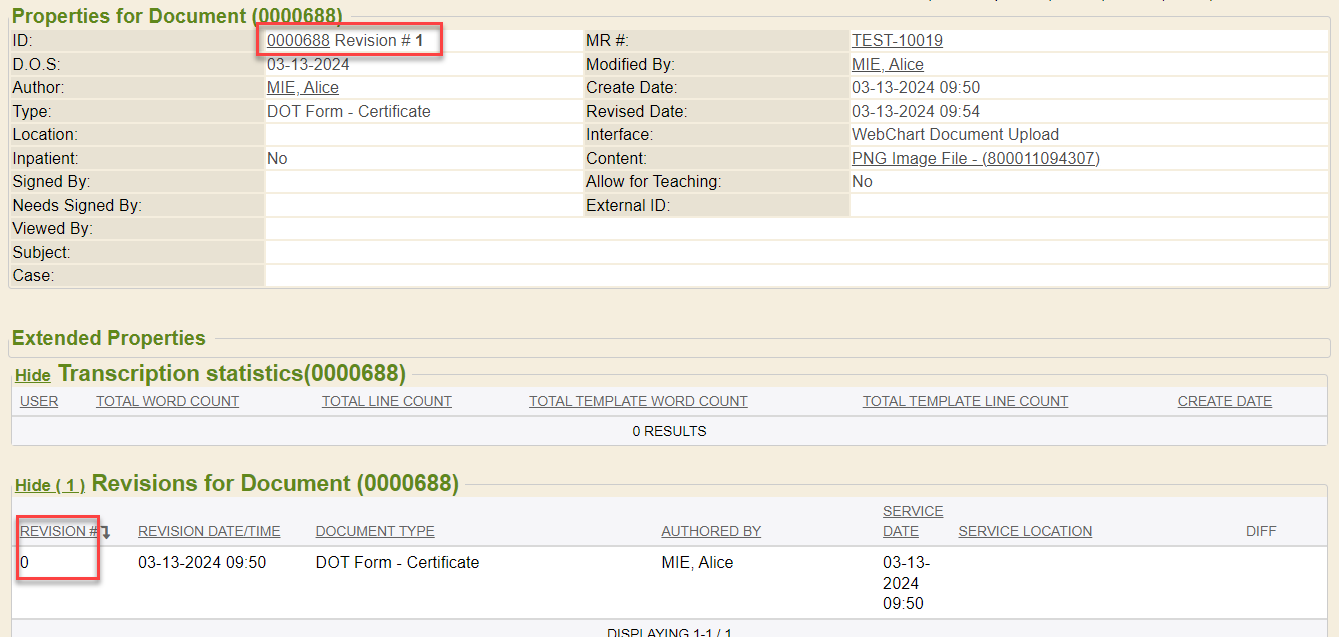Image resolution: width=1339 pixels, height=637 pixels.
Task: Sort revisions by REVISION DATE/TIME
Action: 209,532
